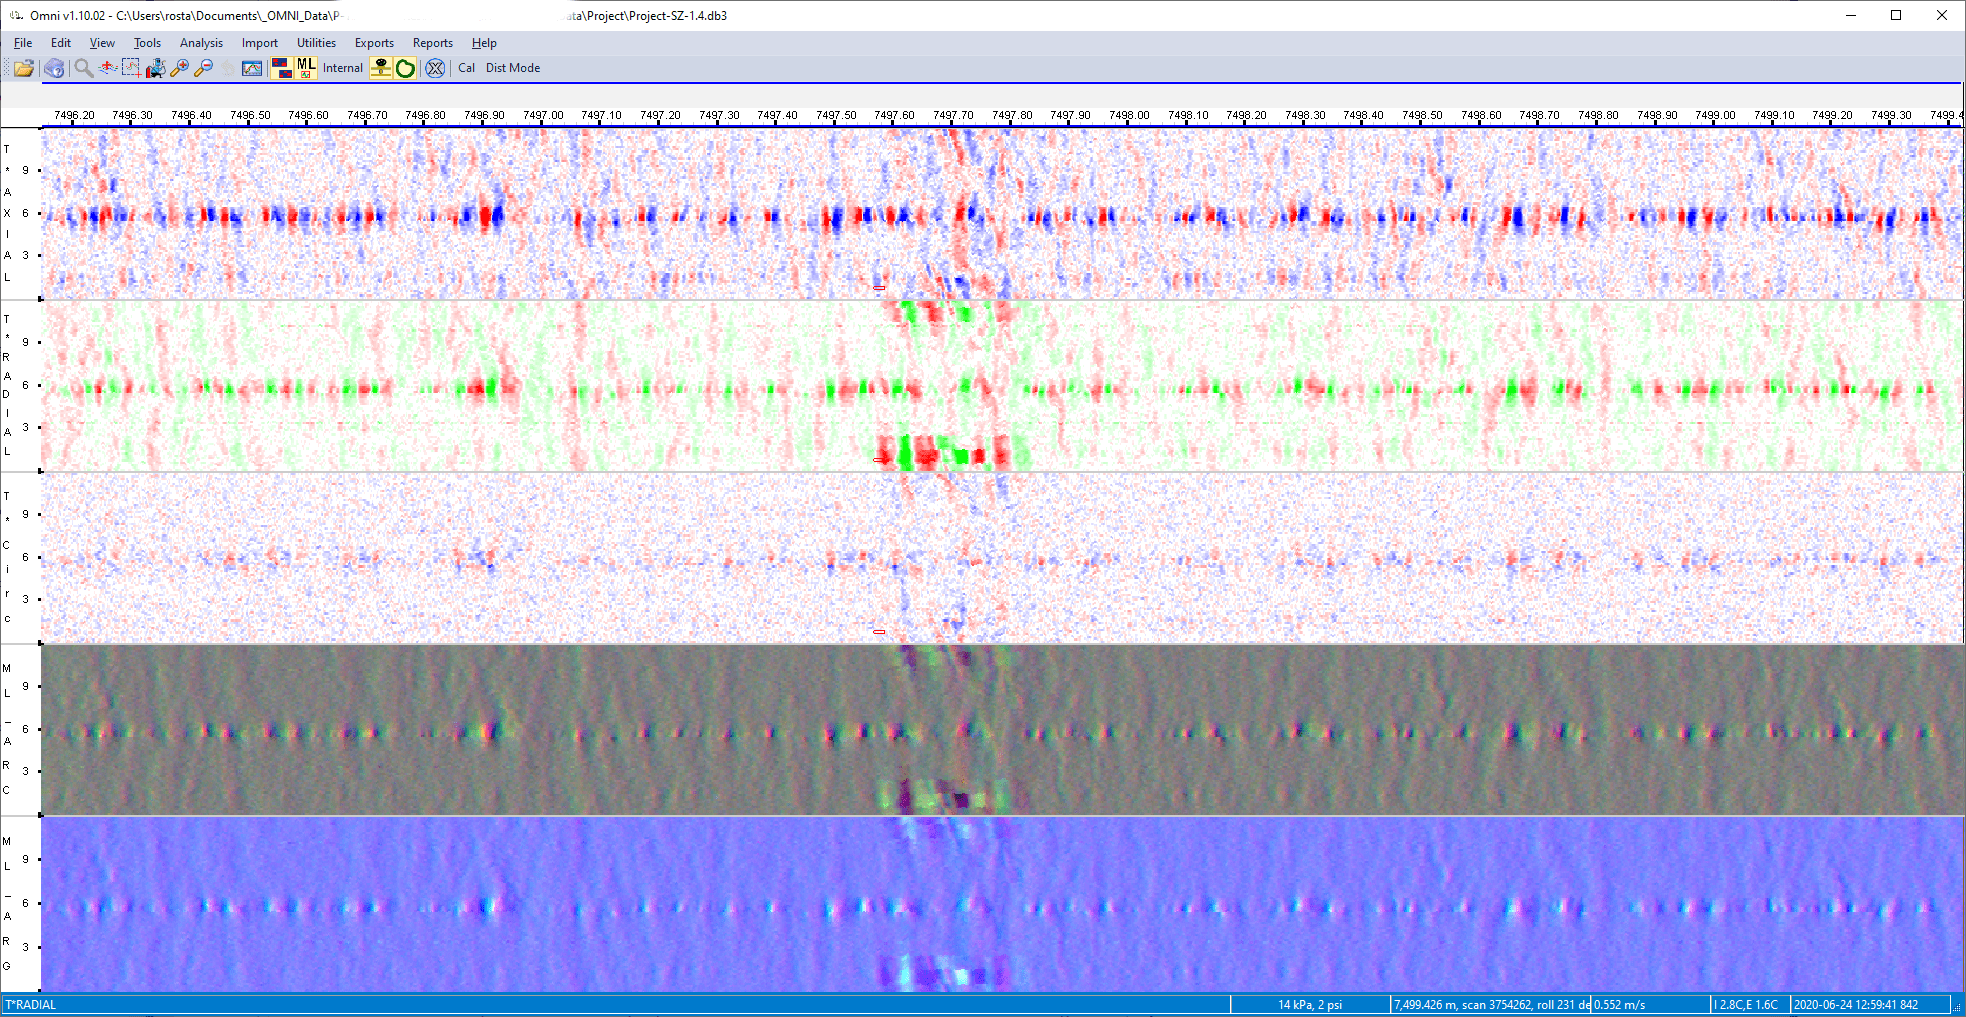The height and width of the screenshot is (1017, 1966).
Task: Open the chart graph view icon
Action: (252, 68)
